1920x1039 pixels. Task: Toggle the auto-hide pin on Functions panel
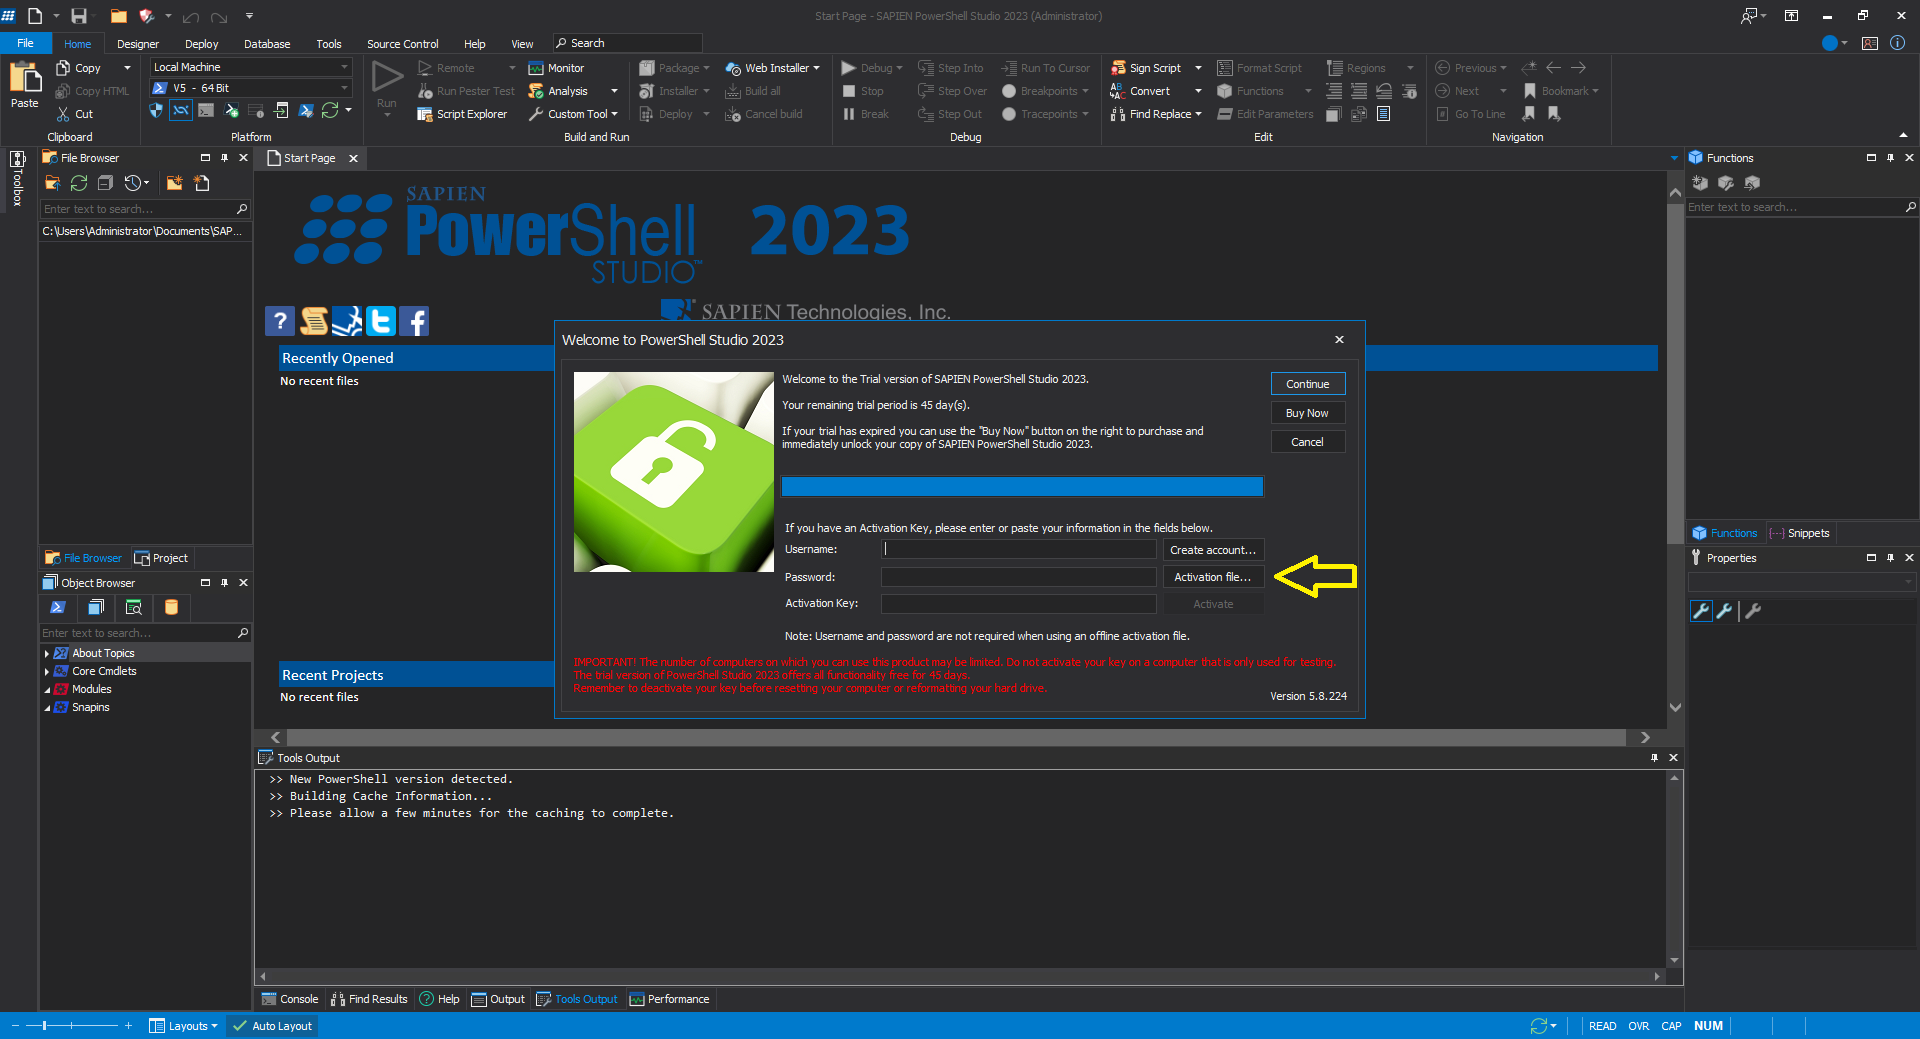coord(1890,158)
